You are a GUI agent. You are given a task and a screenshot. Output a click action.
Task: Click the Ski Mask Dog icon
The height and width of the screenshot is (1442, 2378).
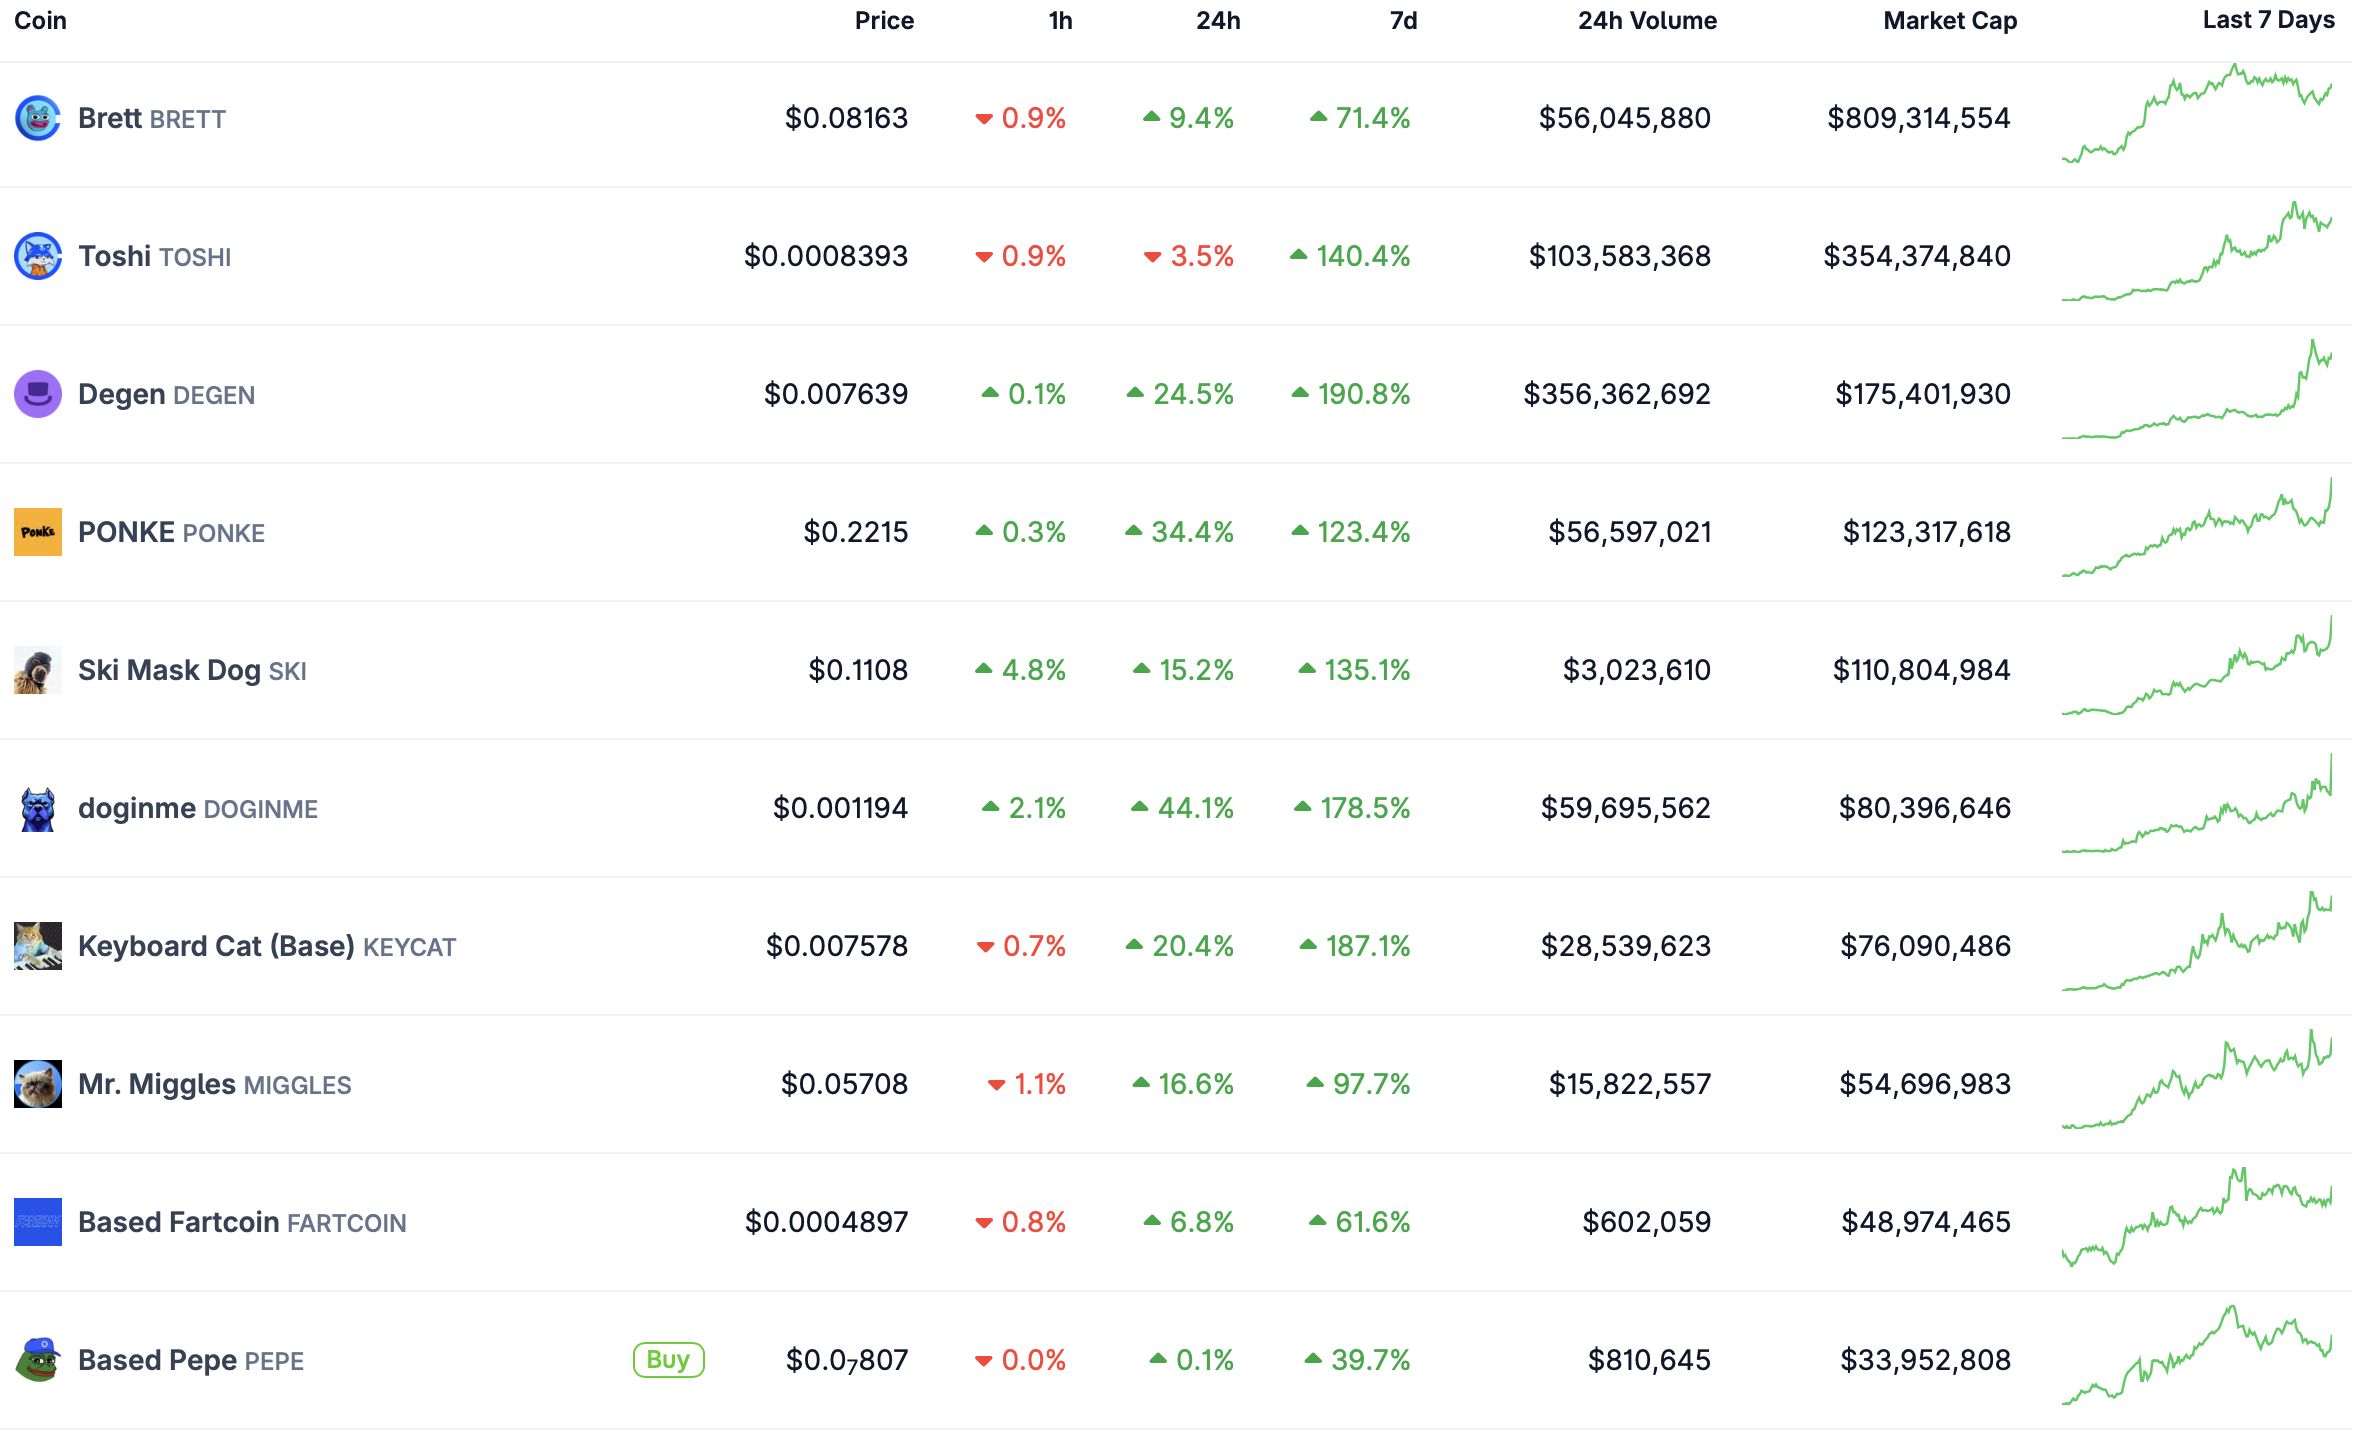tap(38, 671)
